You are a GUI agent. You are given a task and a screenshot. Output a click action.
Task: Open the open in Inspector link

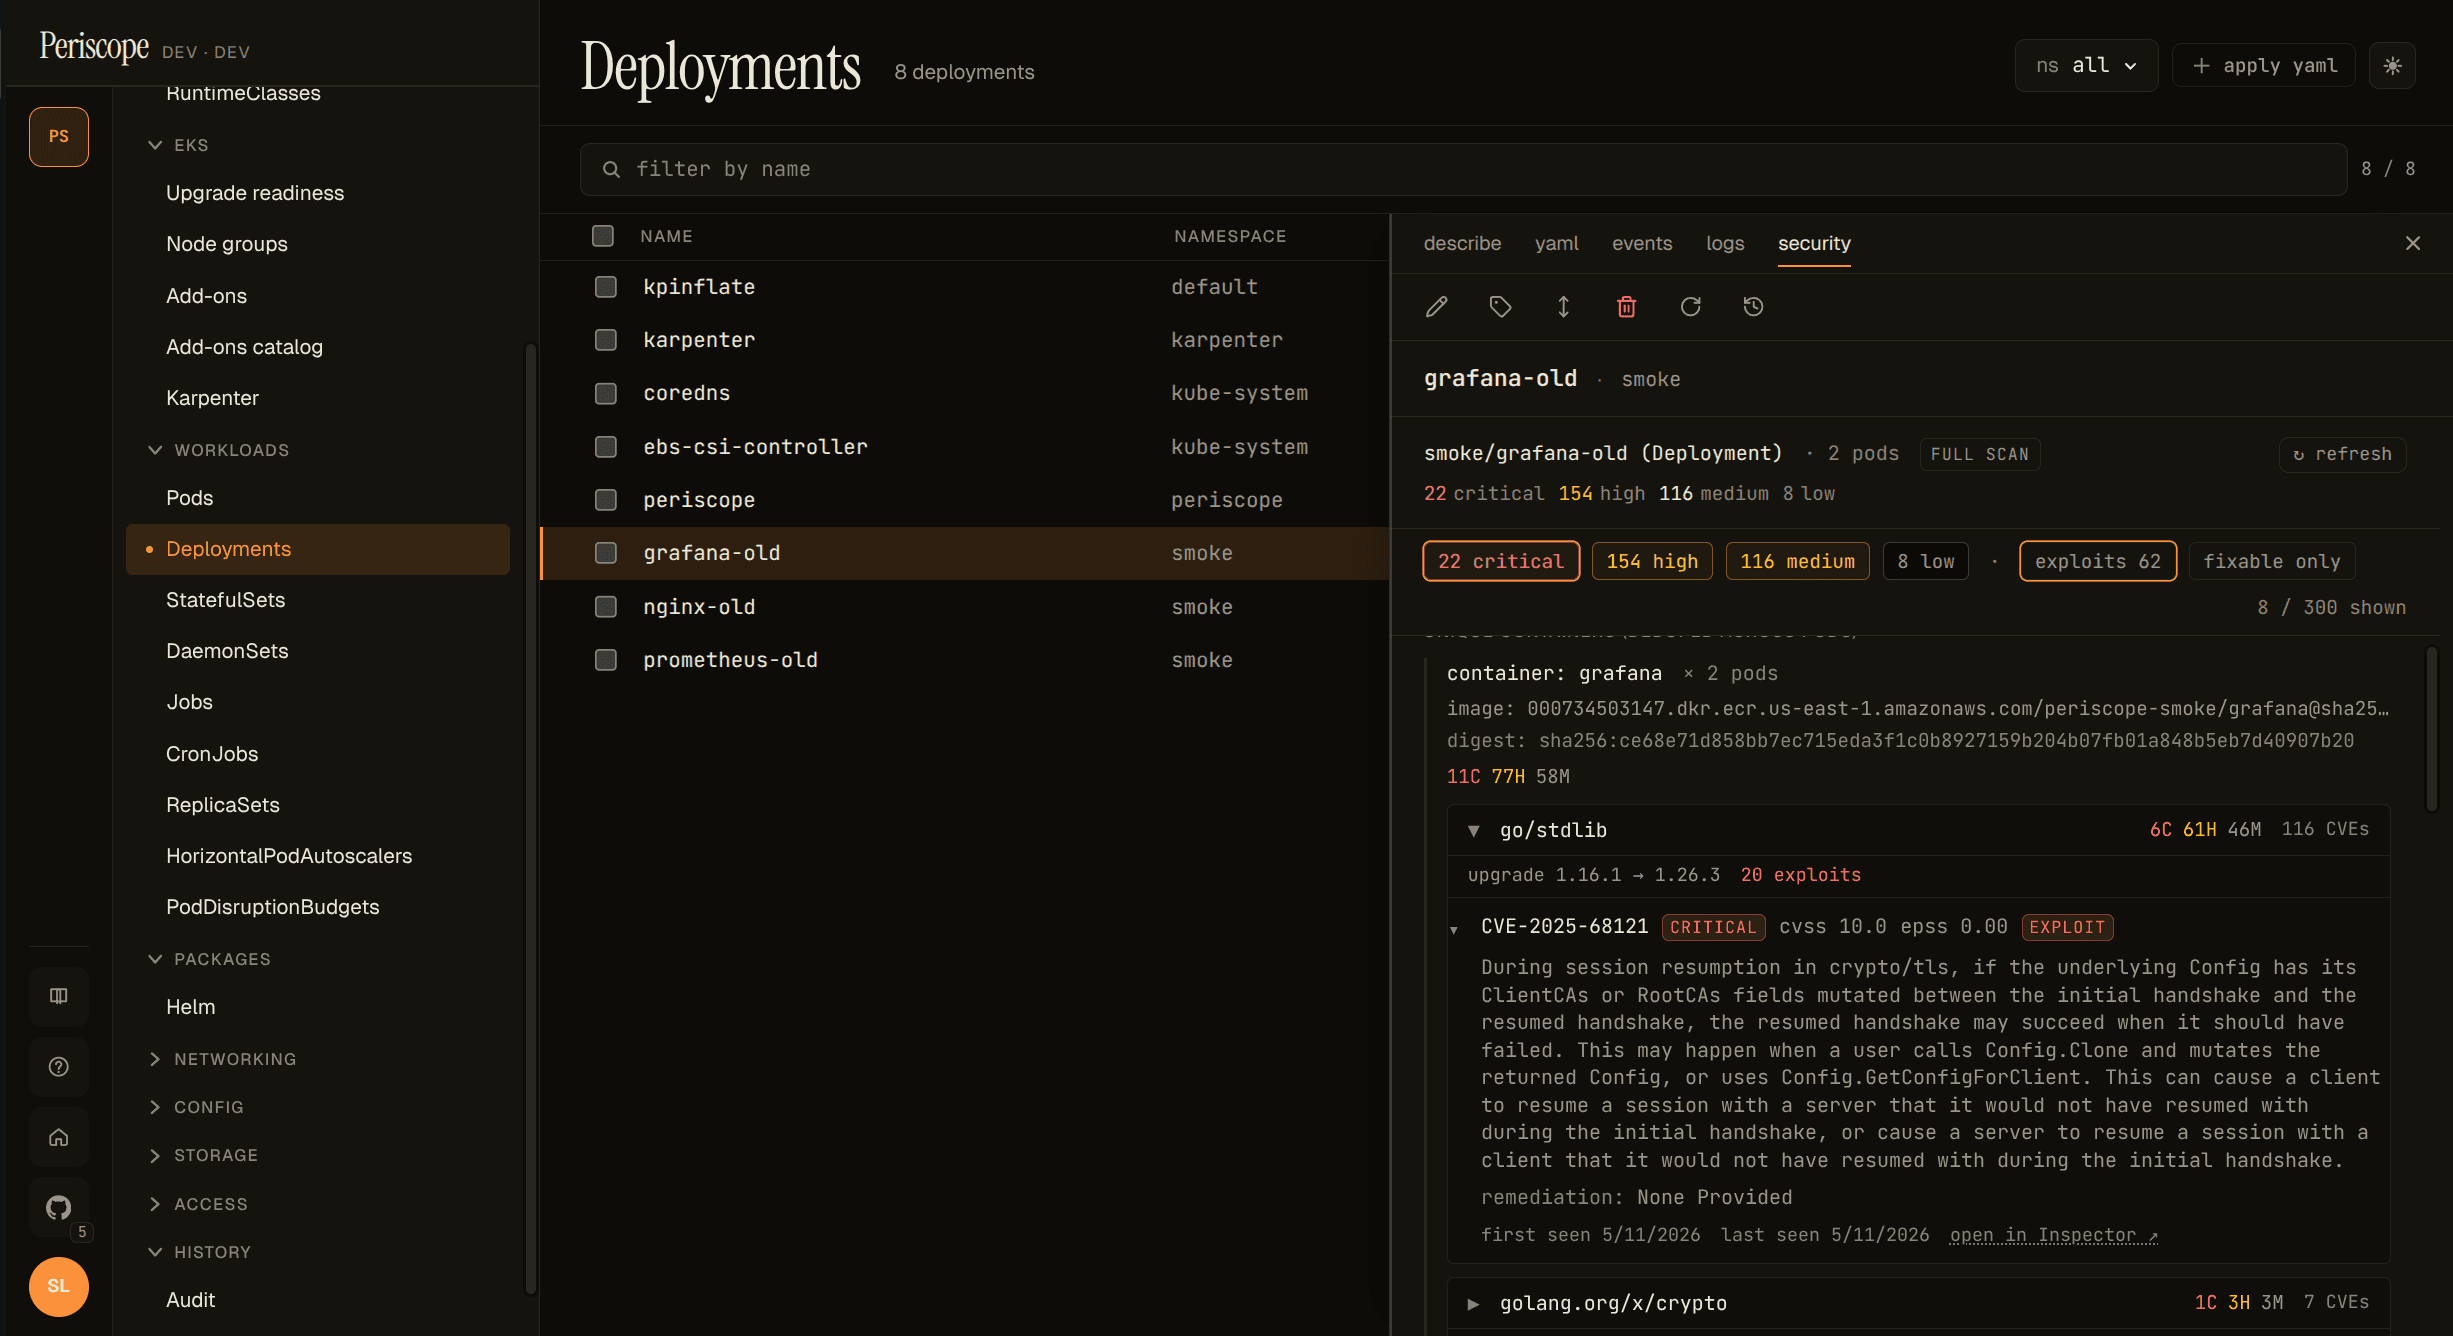(x=2054, y=1235)
